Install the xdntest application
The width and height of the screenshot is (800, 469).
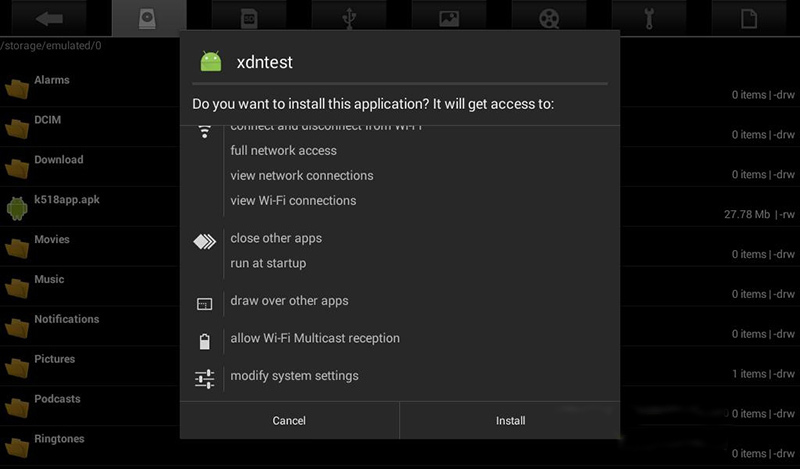click(510, 421)
